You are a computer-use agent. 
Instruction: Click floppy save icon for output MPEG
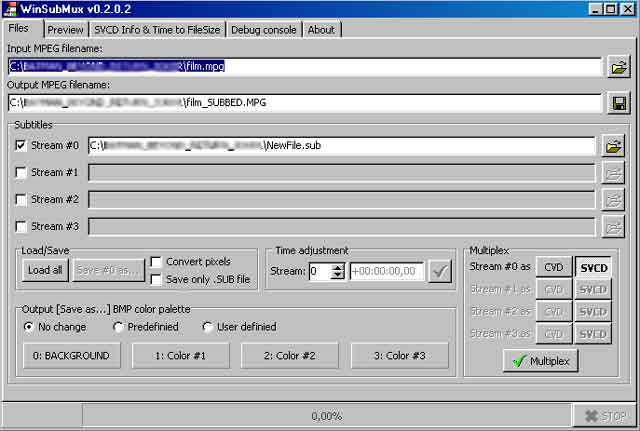tap(619, 103)
